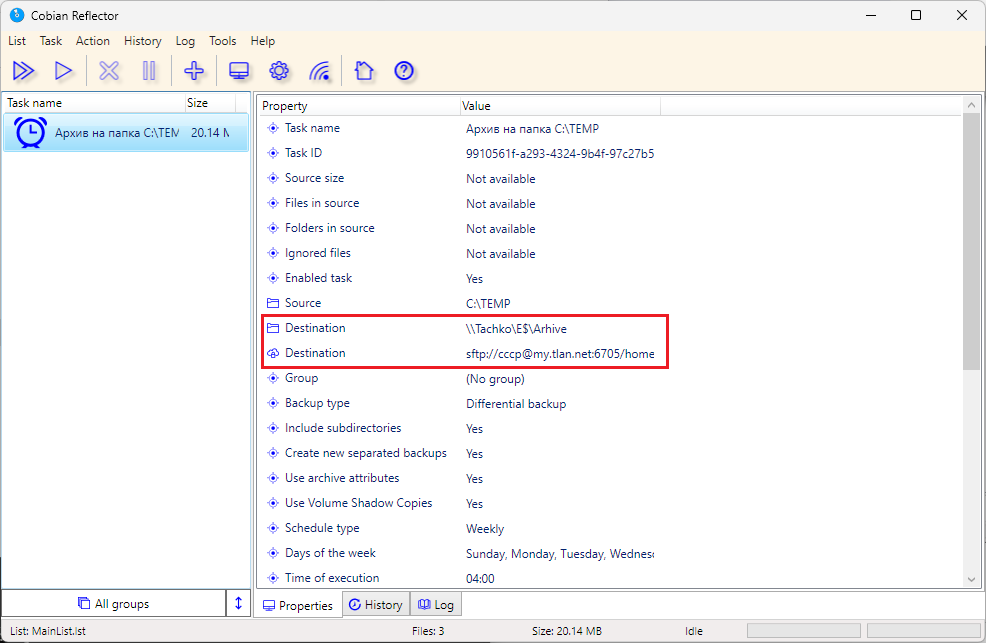Click the abort task X icon

tap(109, 71)
